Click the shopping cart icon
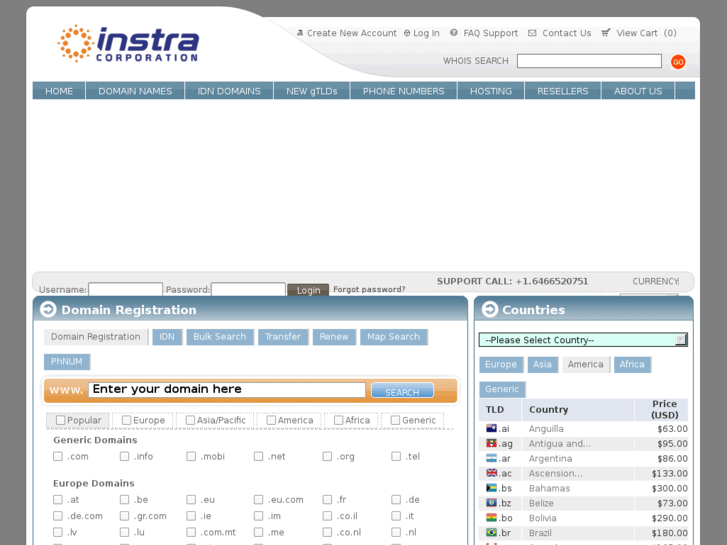This screenshot has width=727, height=545. tap(606, 33)
